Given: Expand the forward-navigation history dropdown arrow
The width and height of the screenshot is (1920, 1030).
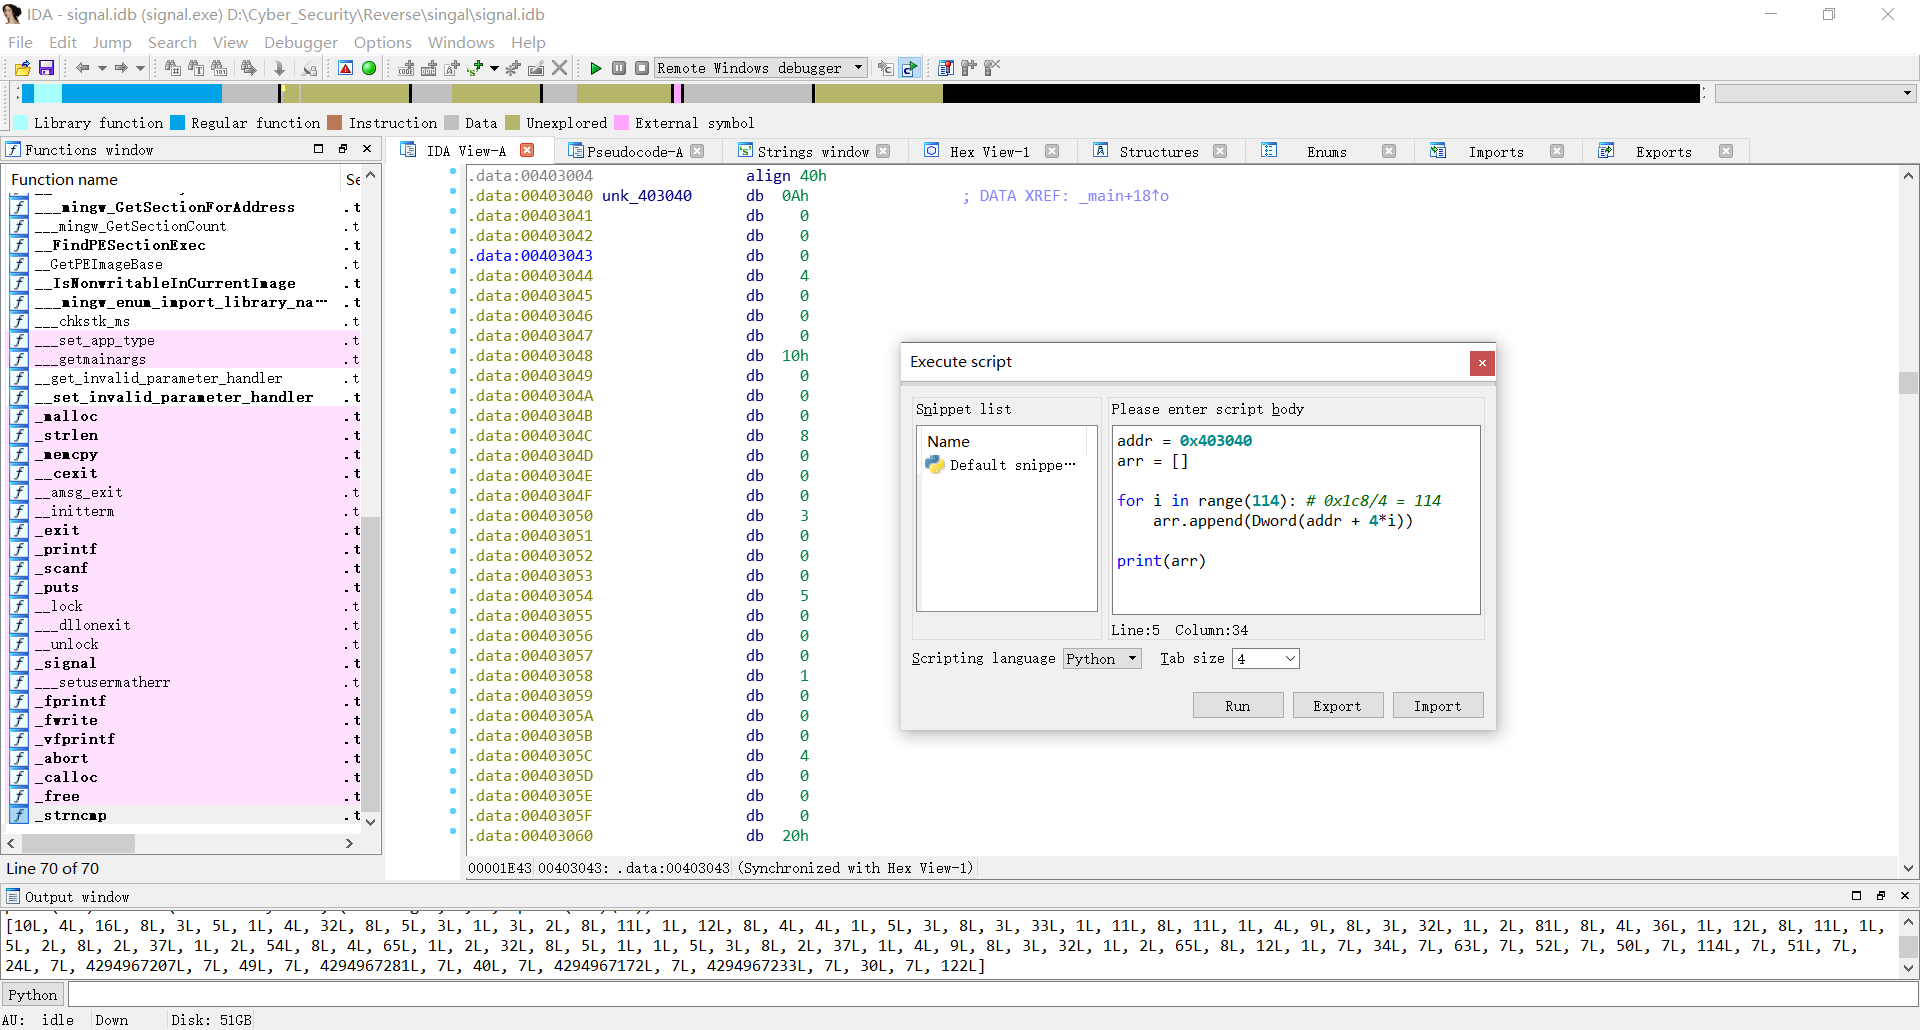Looking at the screenshot, I should pos(140,68).
